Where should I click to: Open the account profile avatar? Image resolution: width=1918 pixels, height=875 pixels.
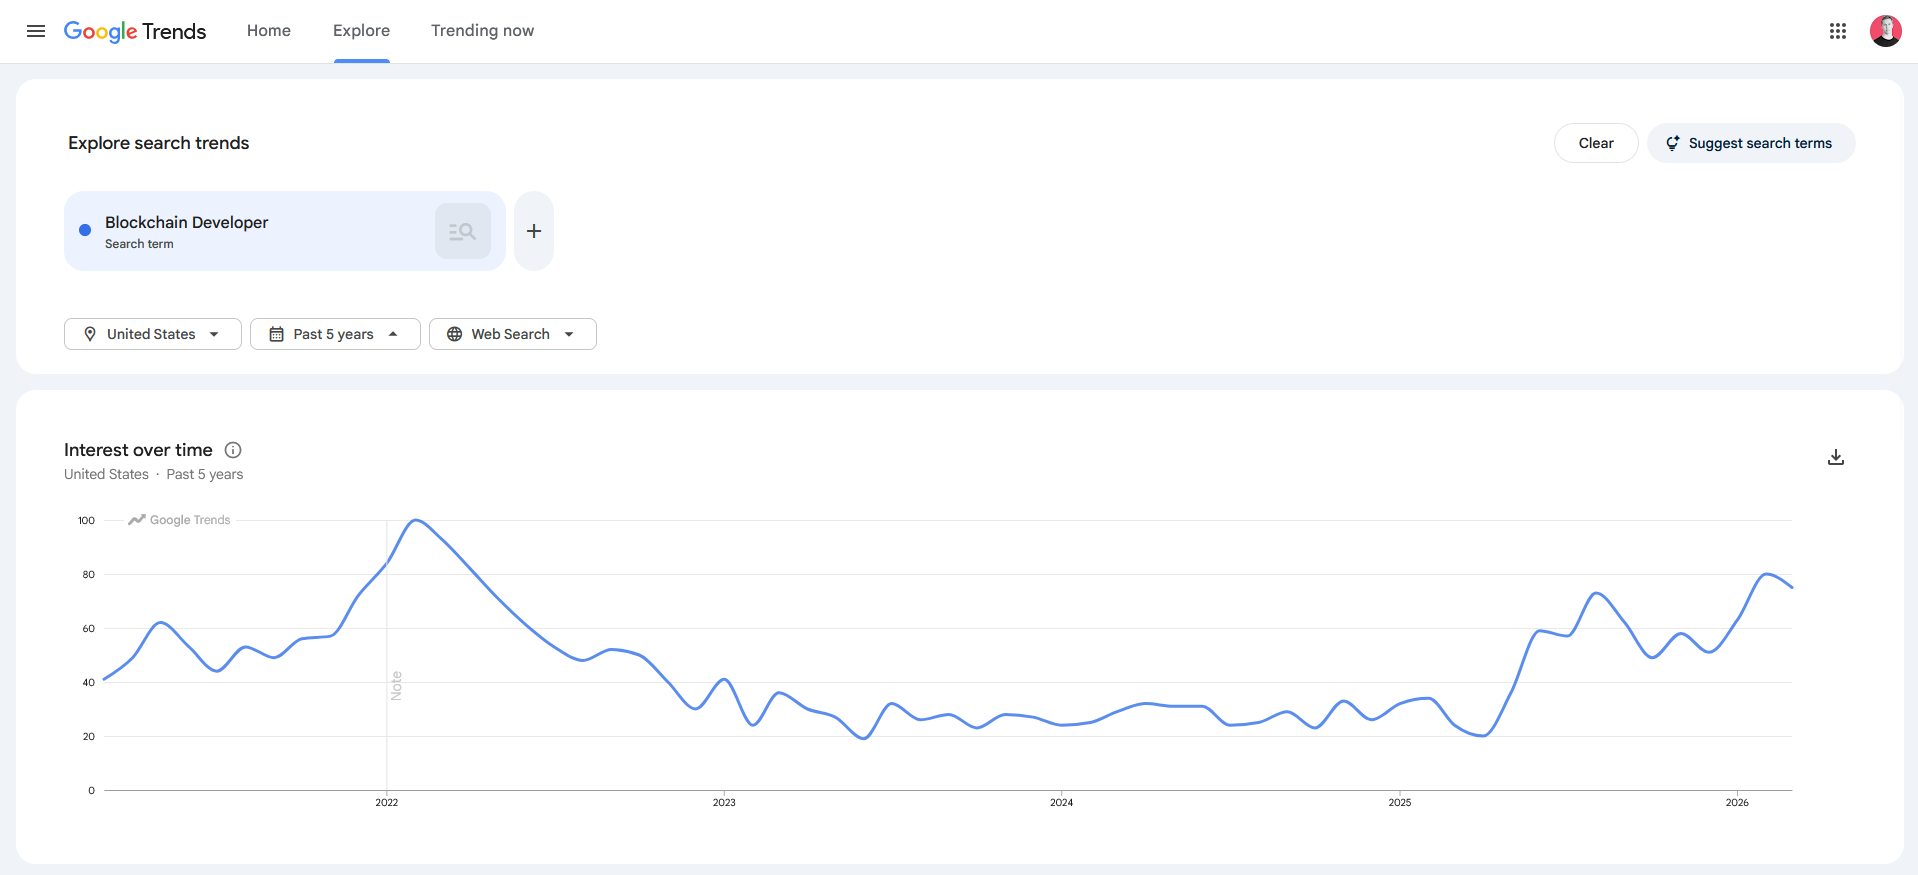click(x=1885, y=31)
